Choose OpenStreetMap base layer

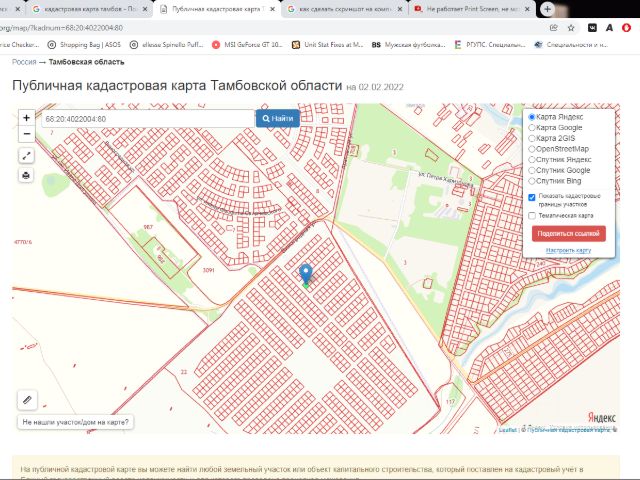coord(532,149)
